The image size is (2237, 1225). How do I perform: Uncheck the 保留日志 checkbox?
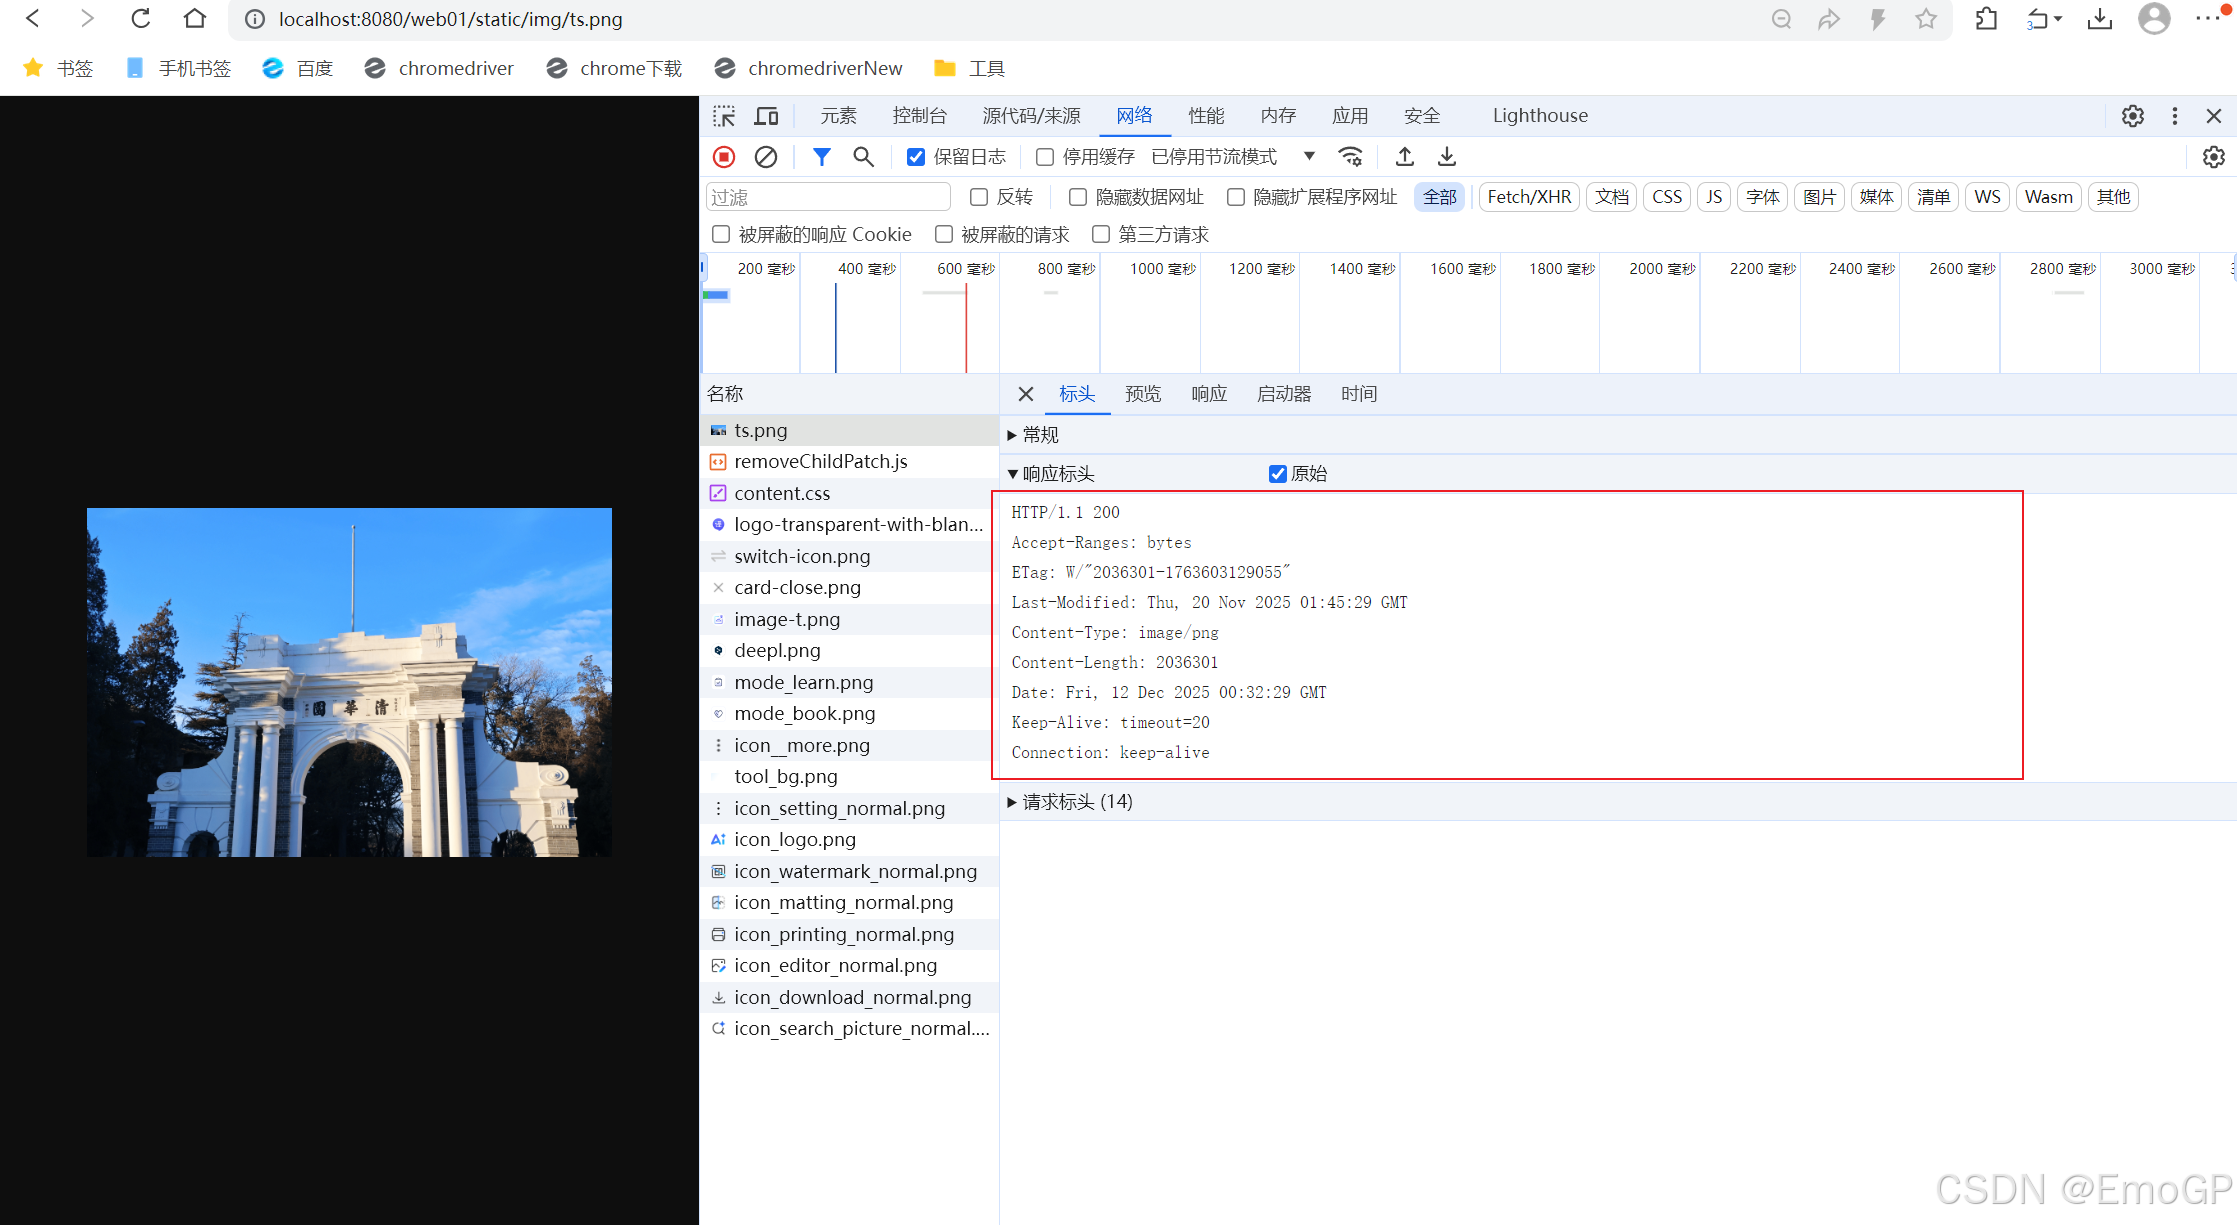pos(916,157)
